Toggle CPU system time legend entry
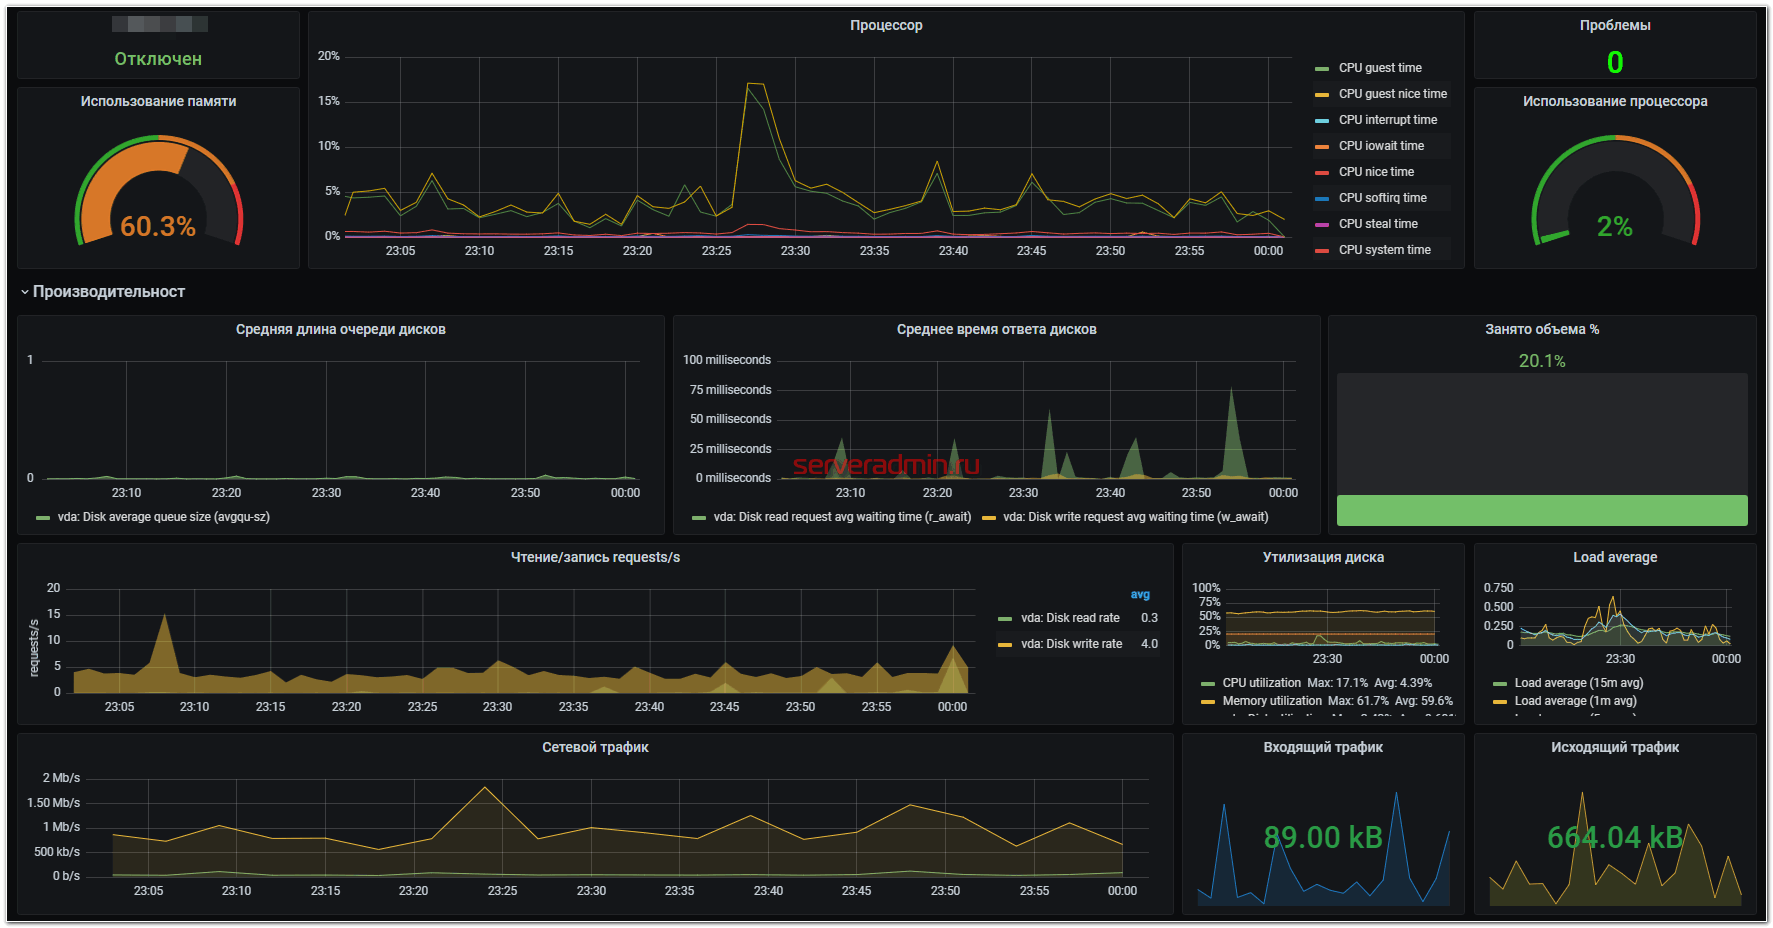The height and width of the screenshot is (928, 1773). [x=1384, y=250]
